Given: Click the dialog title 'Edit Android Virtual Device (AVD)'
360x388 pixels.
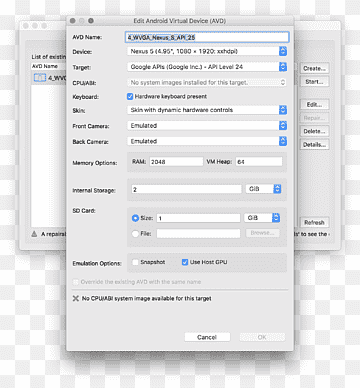Looking at the screenshot, I should [180, 21].
